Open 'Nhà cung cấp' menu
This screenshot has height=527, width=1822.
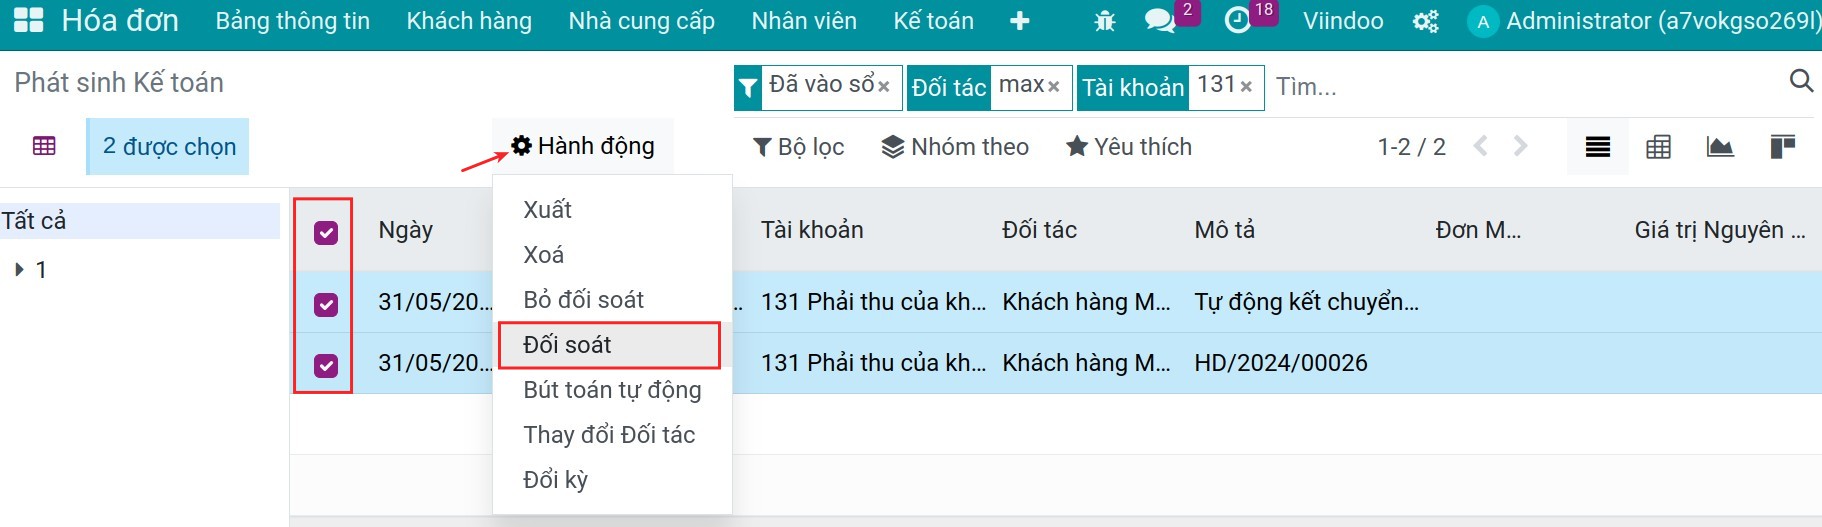642,21
